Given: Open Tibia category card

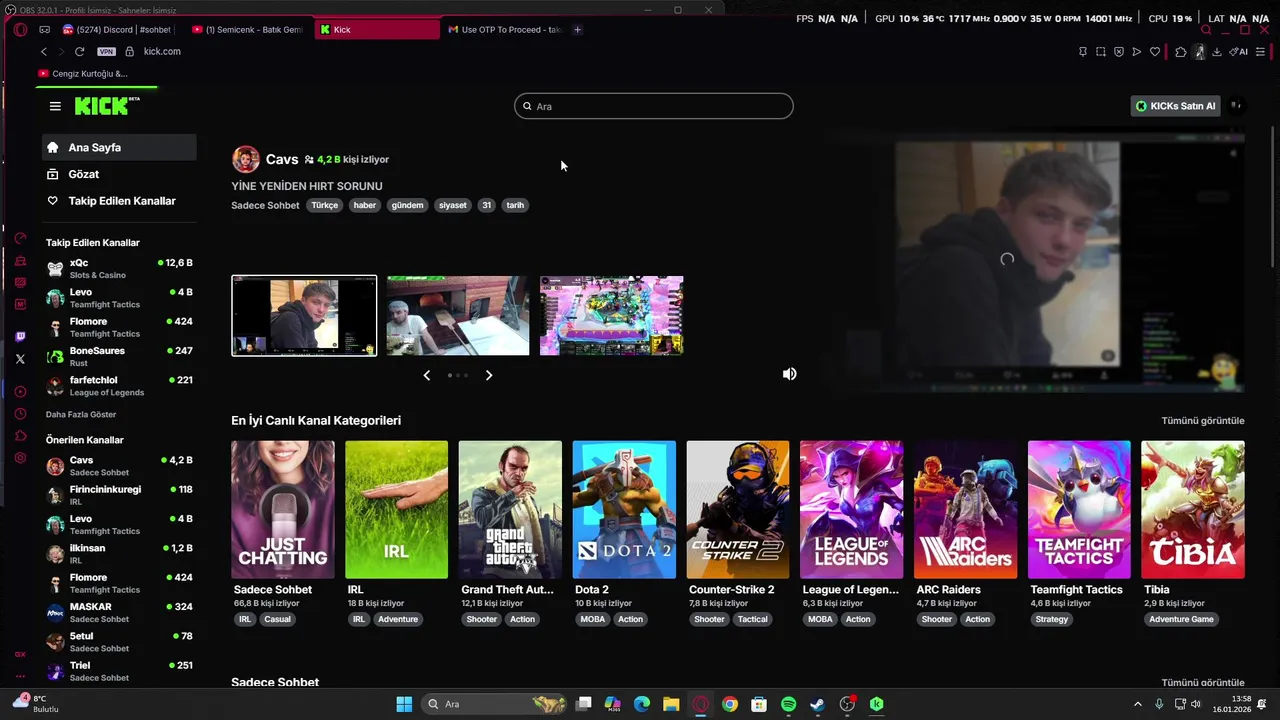Looking at the screenshot, I should coord(1193,510).
